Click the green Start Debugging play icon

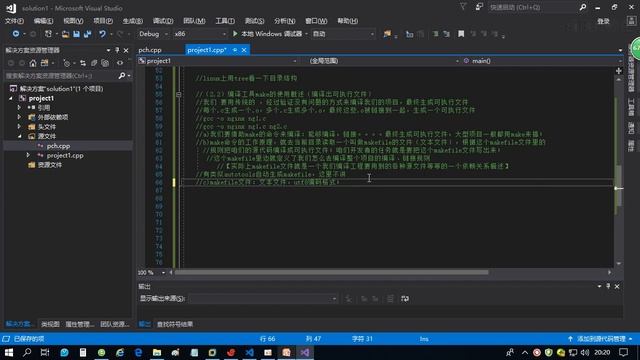pyautogui.click(x=235, y=34)
